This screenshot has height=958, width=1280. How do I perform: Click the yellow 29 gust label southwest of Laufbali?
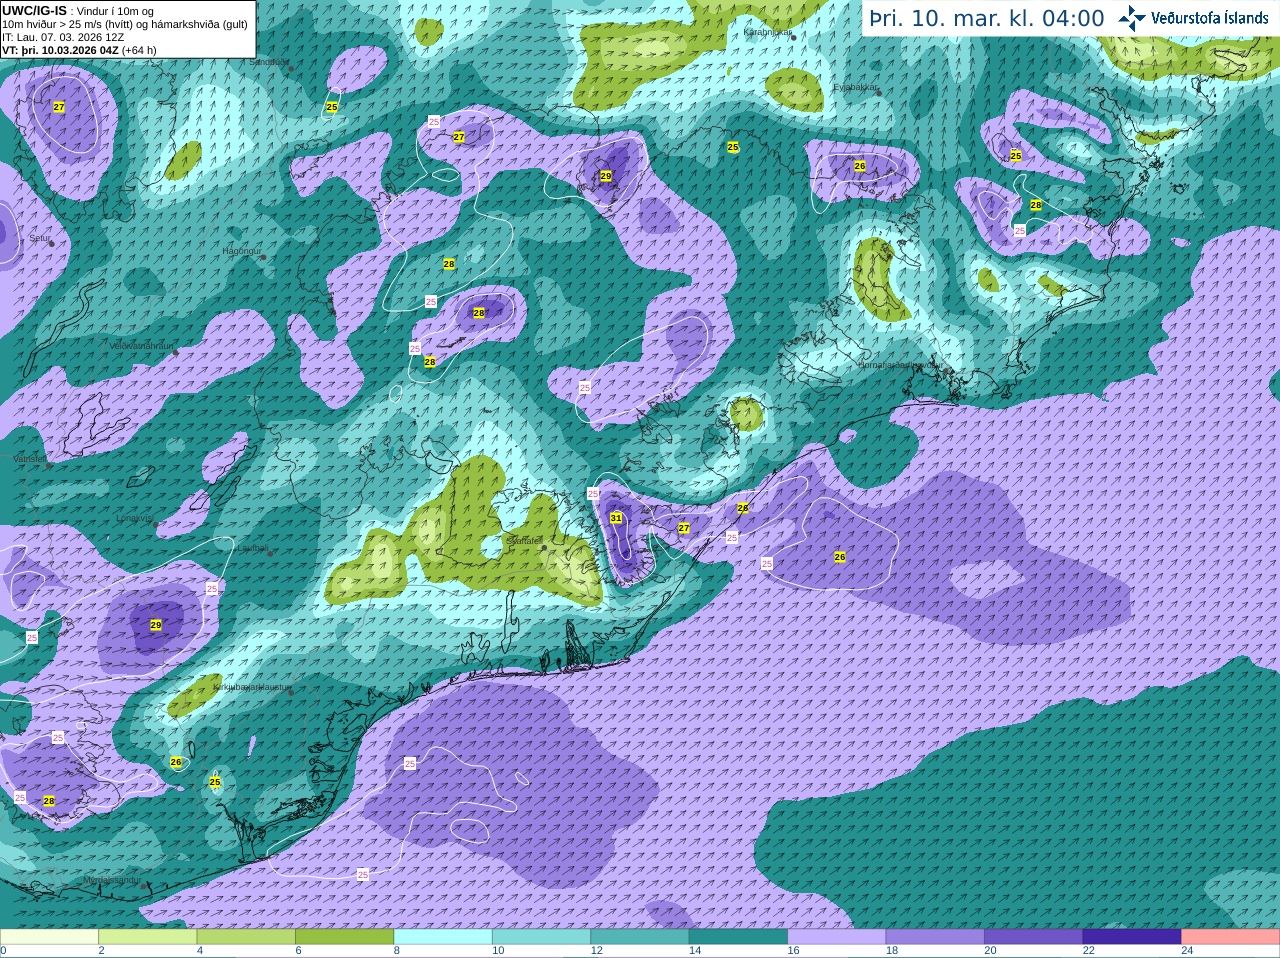coord(156,625)
